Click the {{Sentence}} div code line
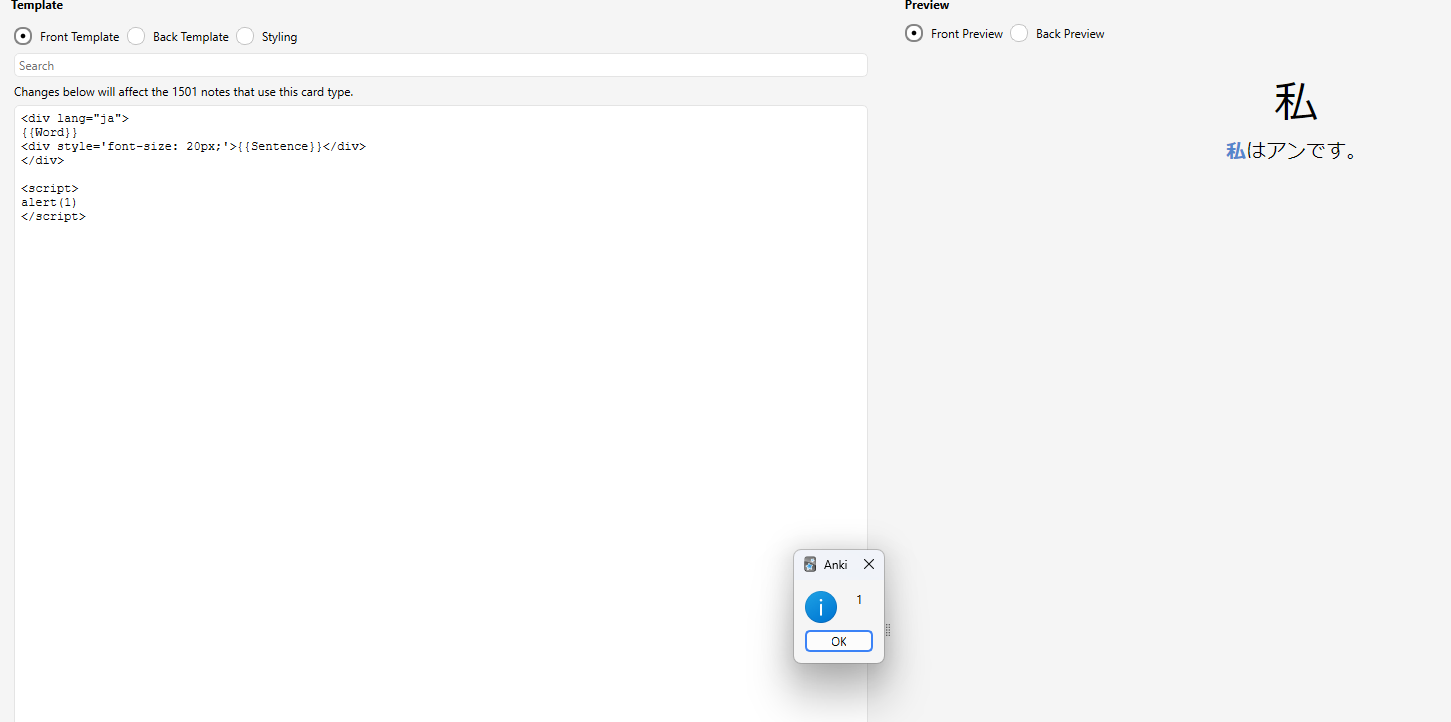This screenshot has width=1451, height=722. pos(193,146)
